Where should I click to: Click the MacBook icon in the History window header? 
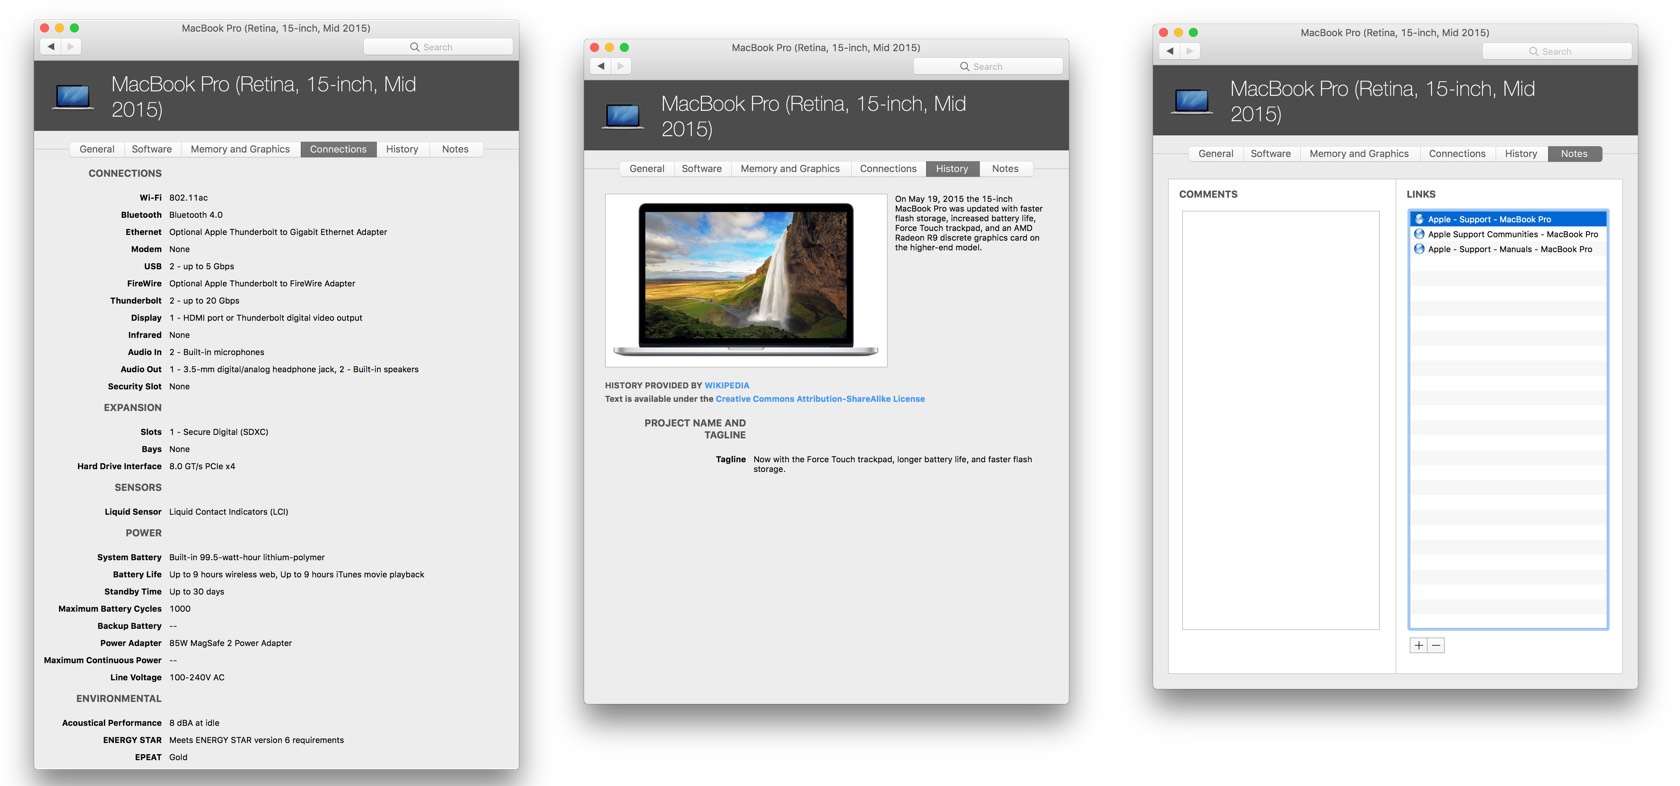click(x=623, y=116)
